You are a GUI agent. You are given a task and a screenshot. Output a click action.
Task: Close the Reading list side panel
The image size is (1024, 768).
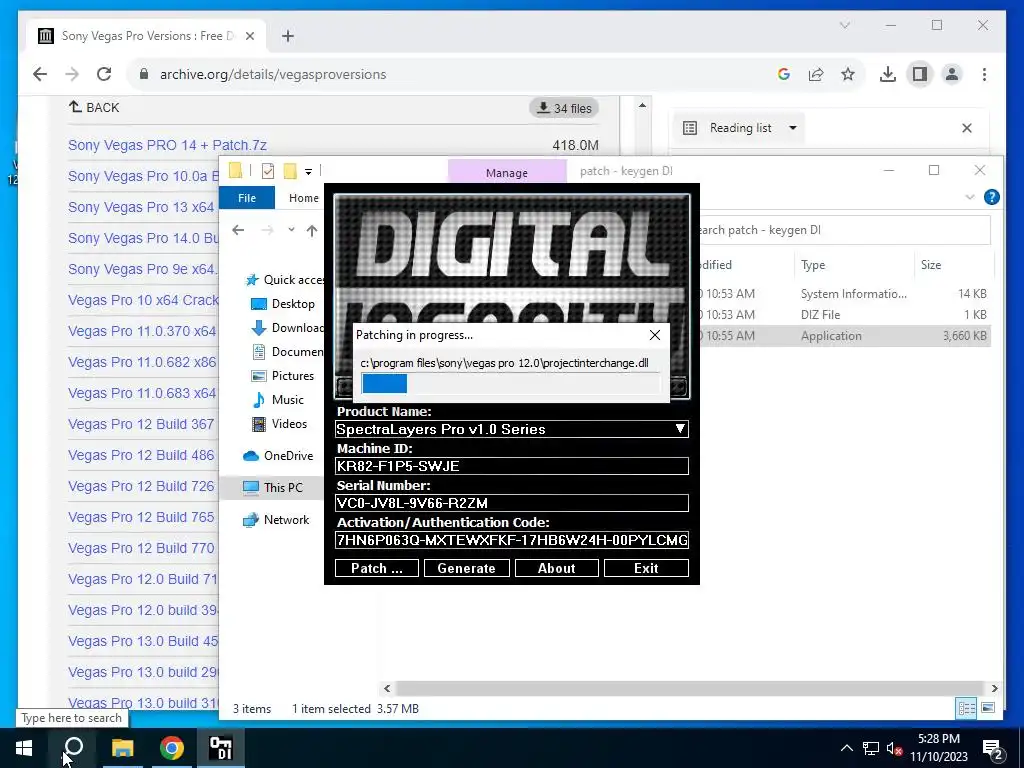(x=967, y=128)
